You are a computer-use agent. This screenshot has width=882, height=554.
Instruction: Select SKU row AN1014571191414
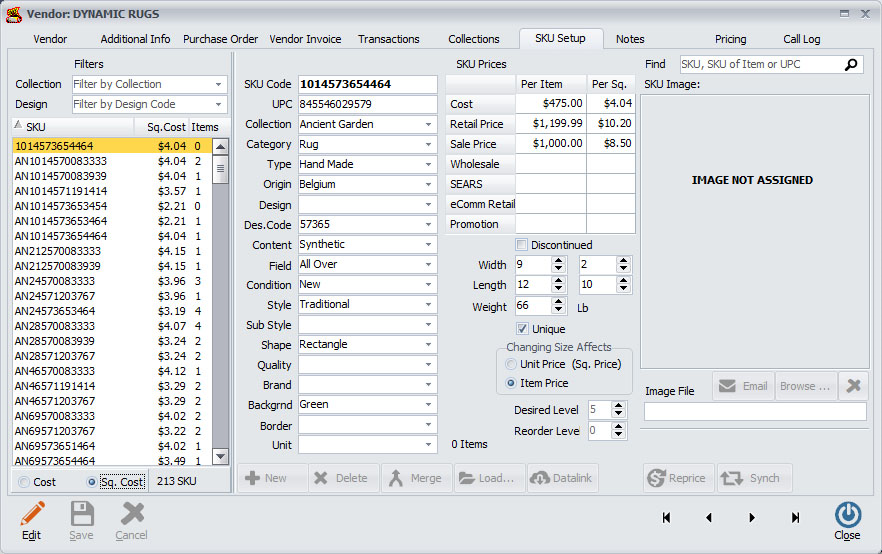point(112,191)
